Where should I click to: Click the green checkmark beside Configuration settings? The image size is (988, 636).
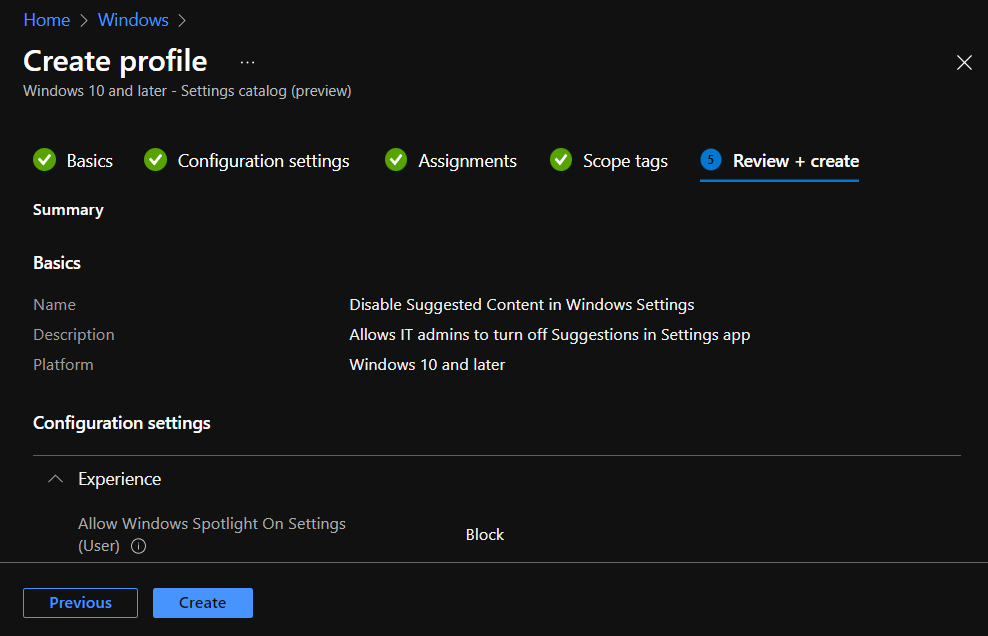click(156, 160)
